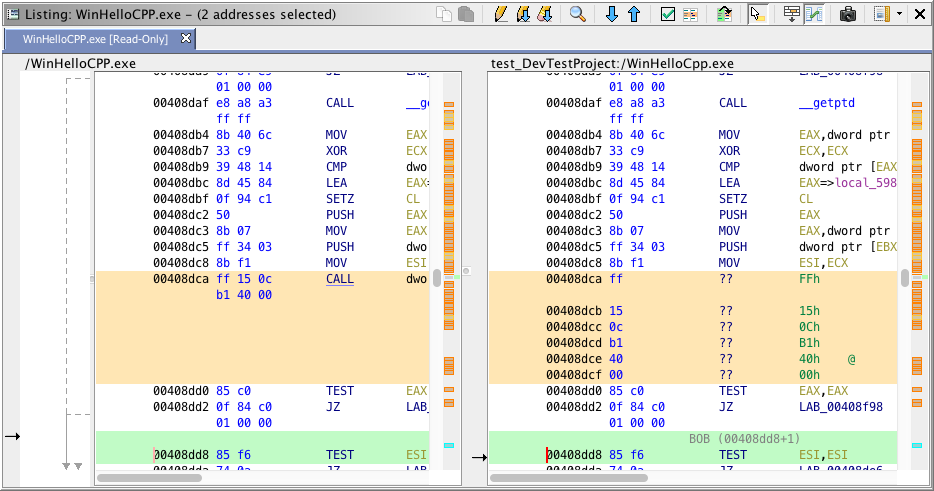This screenshot has height=491, width=934.
Task: Click the Apply Differences pencil icon
Action: click(501, 14)
